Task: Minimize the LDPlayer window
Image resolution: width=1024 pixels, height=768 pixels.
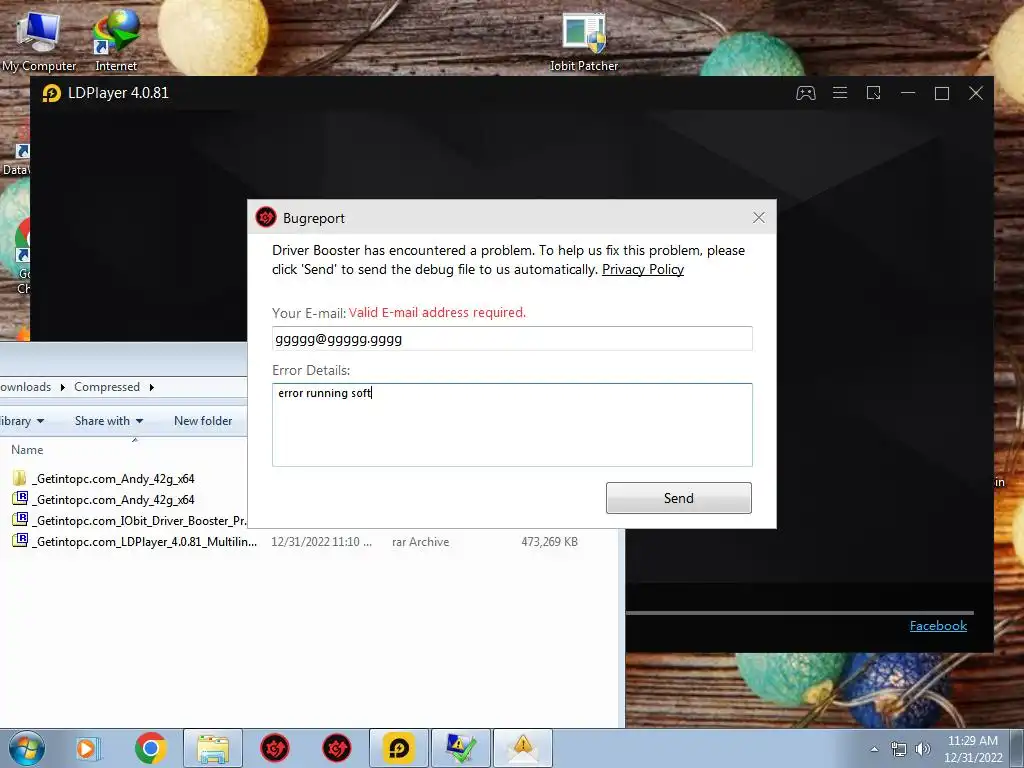Action: tap(908, 93)
